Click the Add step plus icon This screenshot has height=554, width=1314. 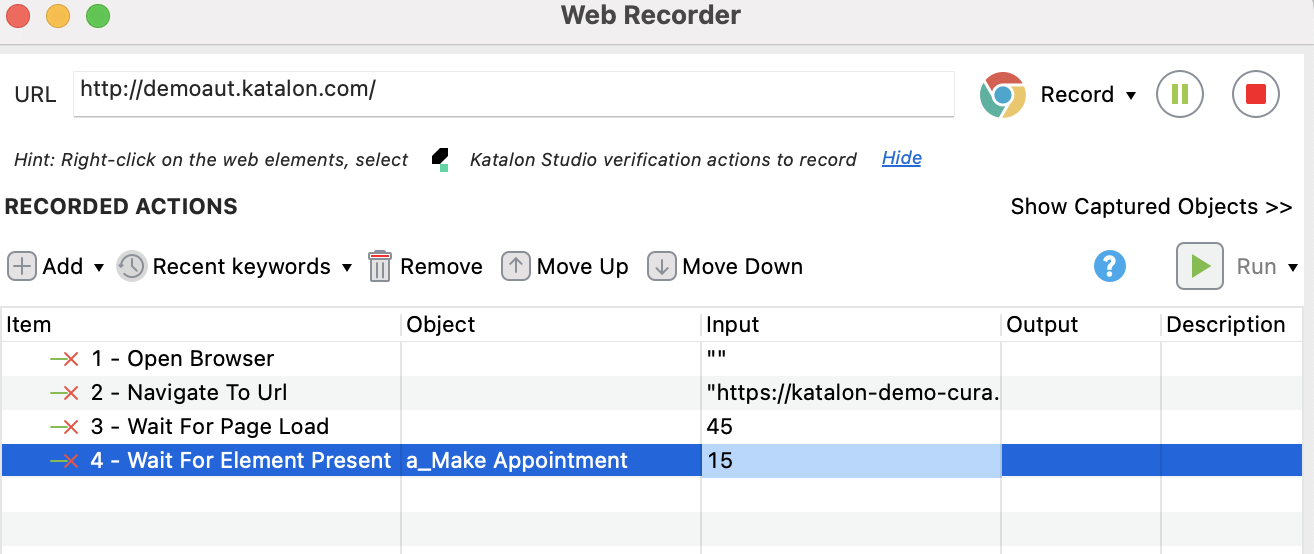point(22,267)
